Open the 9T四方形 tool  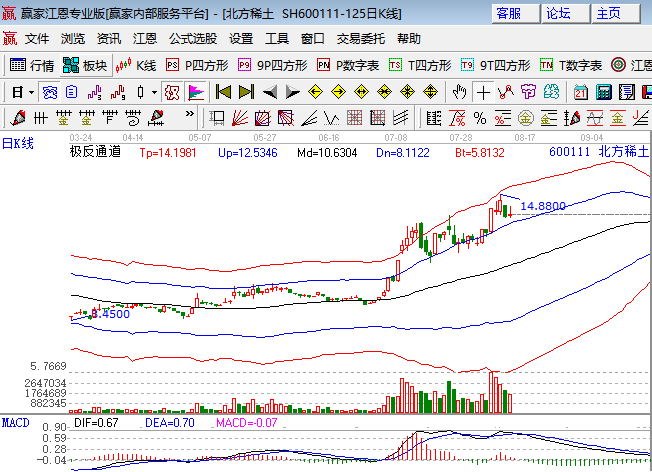(496, 65)
